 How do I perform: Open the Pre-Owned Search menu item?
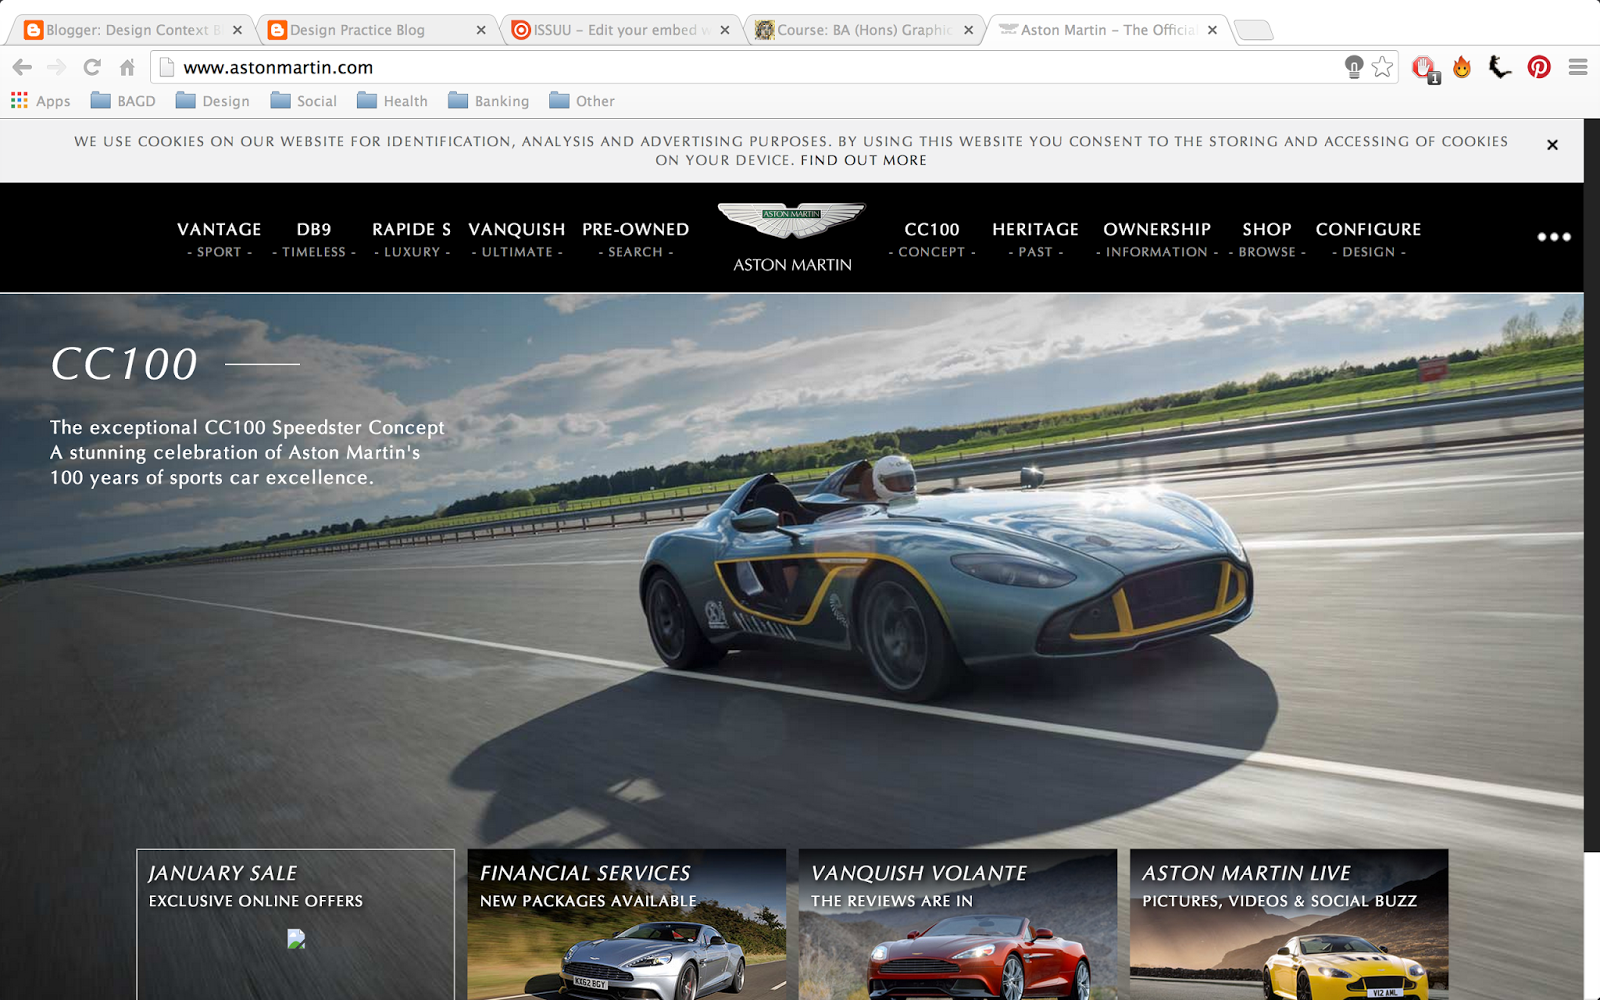[636, 239]
